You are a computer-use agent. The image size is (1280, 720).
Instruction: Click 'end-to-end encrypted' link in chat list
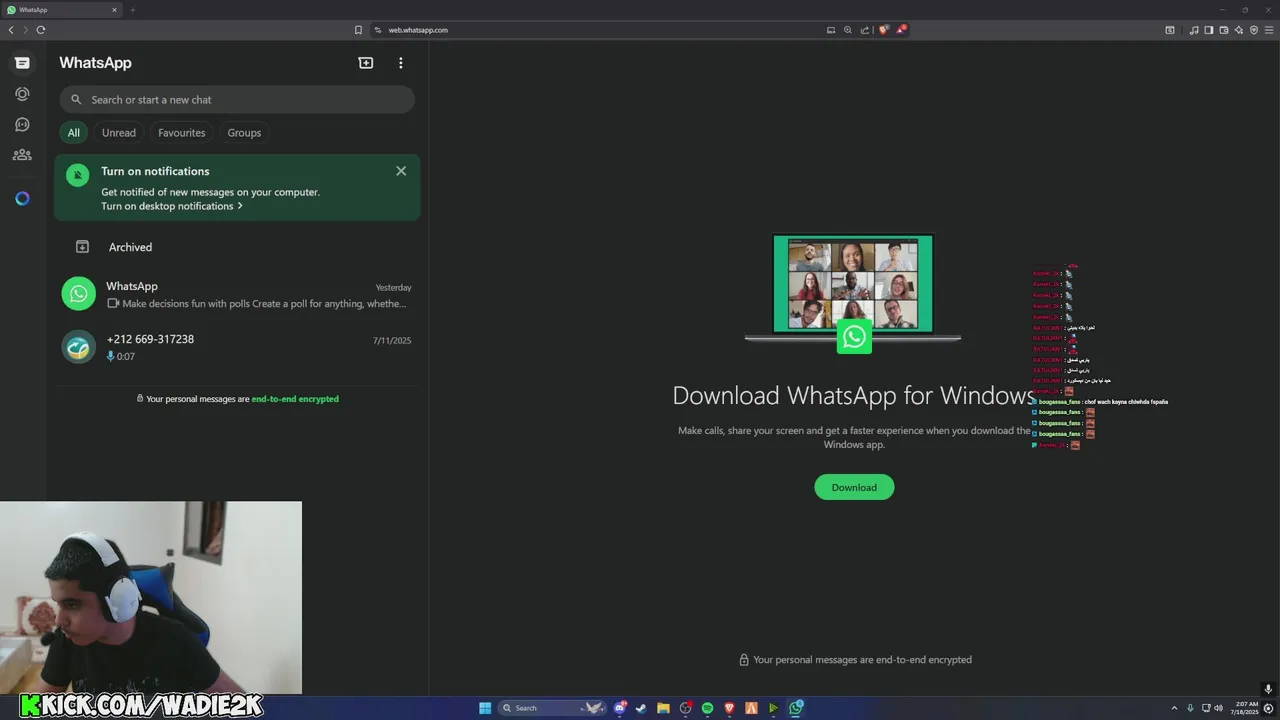[x=295, y=399]
